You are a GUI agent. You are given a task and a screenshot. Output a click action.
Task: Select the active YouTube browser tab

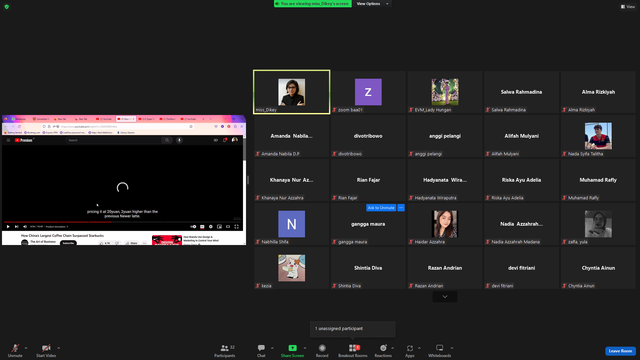[126, 119]
